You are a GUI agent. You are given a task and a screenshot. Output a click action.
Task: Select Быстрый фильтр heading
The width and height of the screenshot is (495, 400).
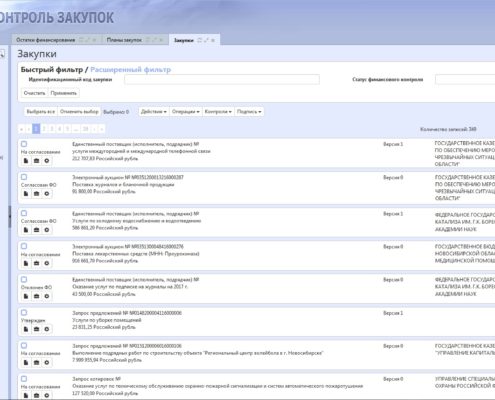(x=52, y=70)
